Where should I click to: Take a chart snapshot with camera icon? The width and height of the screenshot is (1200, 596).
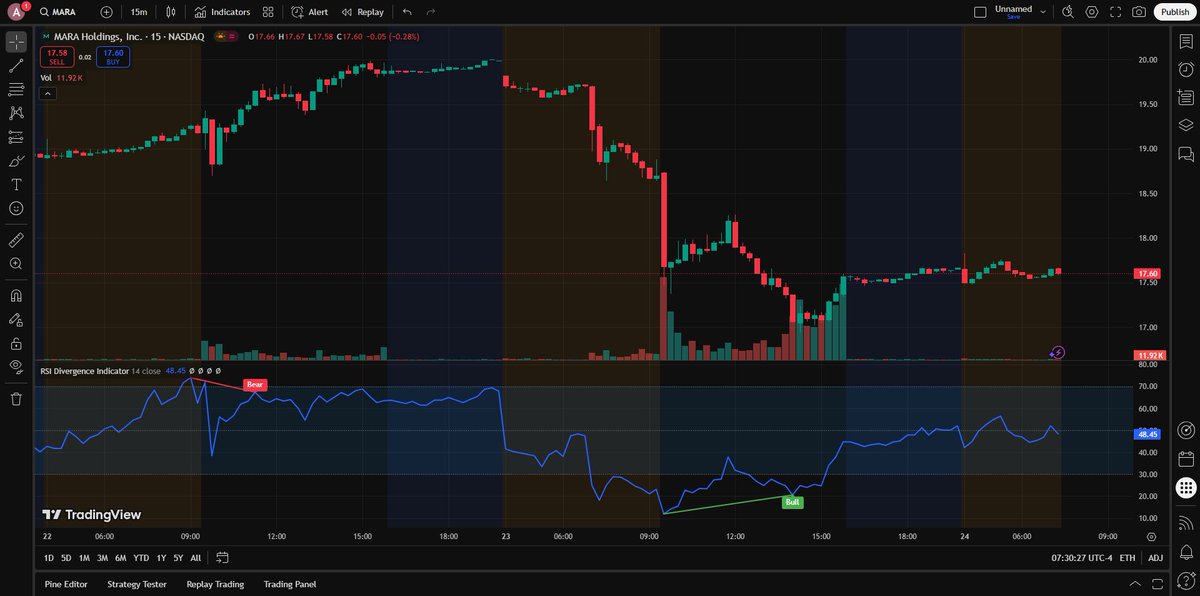click(x=1139, y=12)
